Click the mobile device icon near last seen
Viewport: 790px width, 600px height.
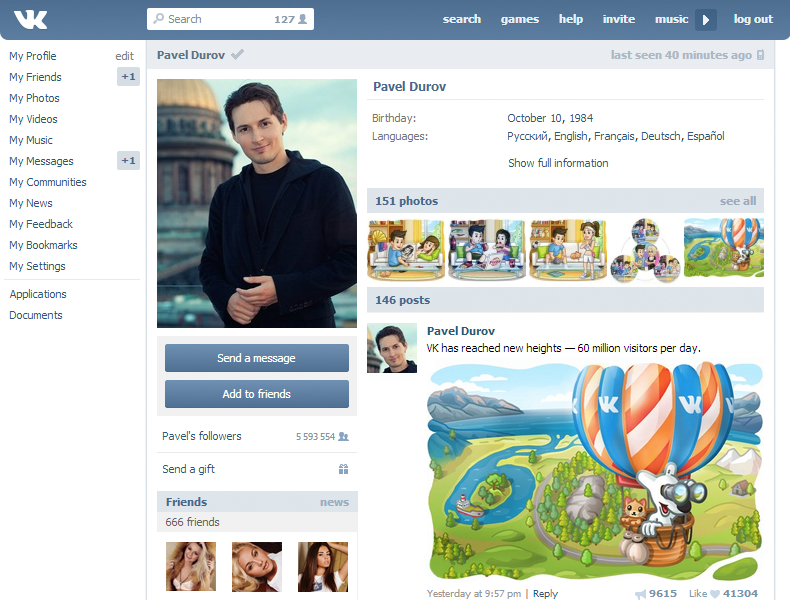(x=761, y=55)
